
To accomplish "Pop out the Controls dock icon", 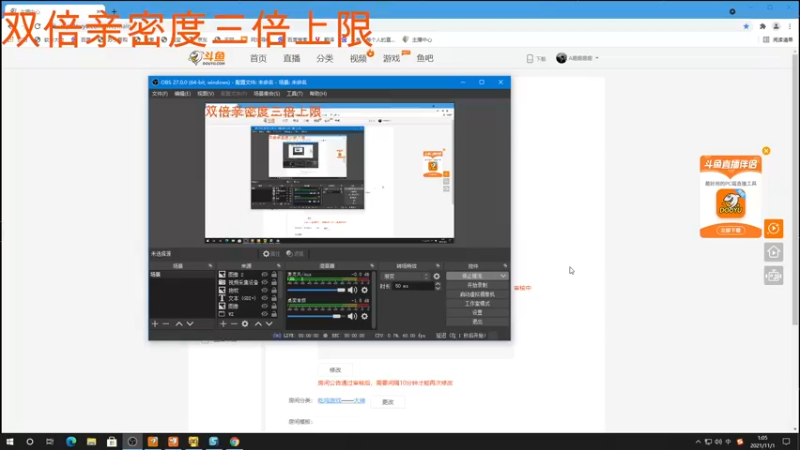I will [x=505, y=266].
